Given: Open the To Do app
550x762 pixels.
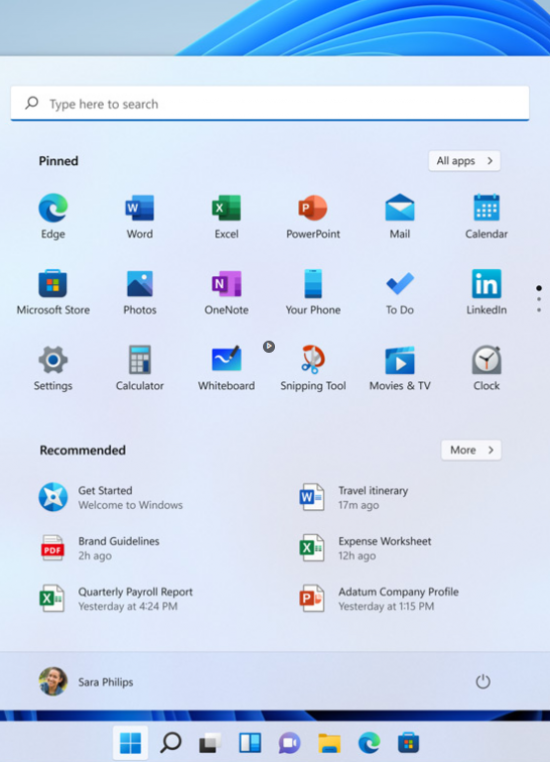Looking at the screenshot, I should coord(400,292).
